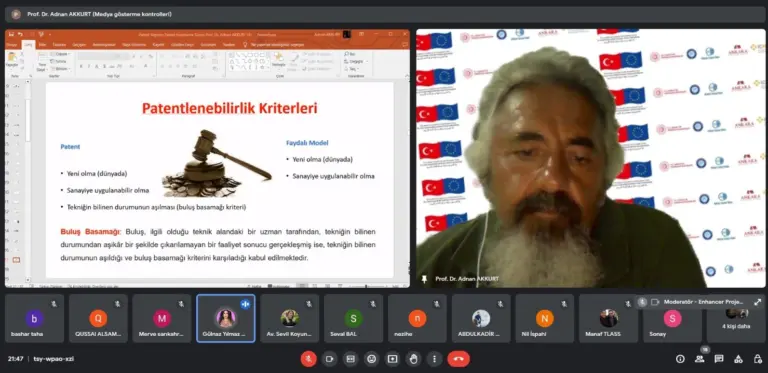
Task: Toggle bold K formatting button
Action: point(81,66)
